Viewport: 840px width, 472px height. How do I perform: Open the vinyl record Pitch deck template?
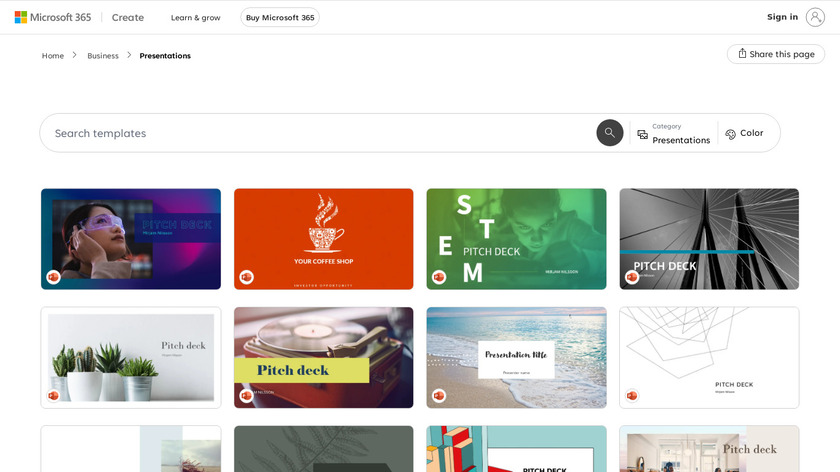pos(323,357)
